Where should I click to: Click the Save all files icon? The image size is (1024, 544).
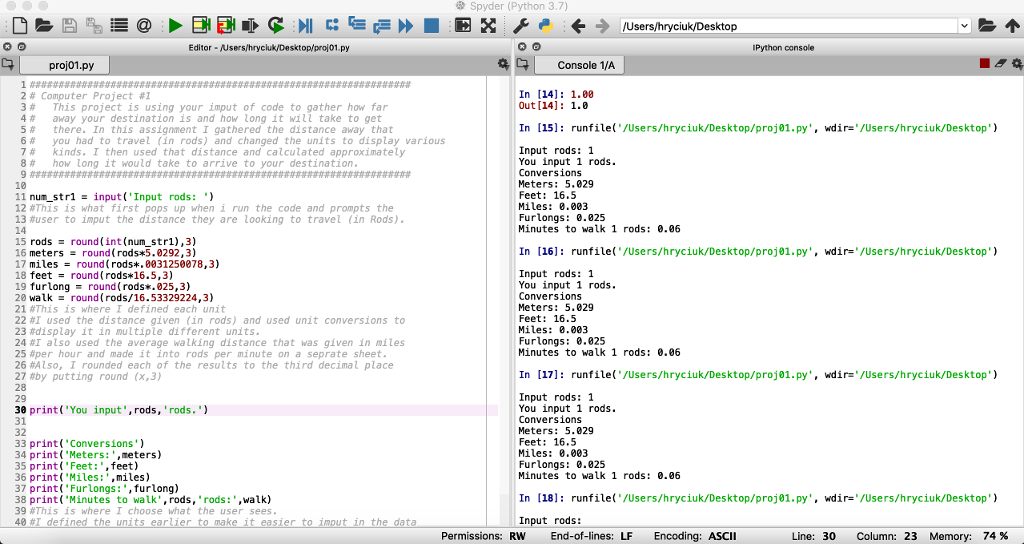pyautogui.click(x=94, y=25)
